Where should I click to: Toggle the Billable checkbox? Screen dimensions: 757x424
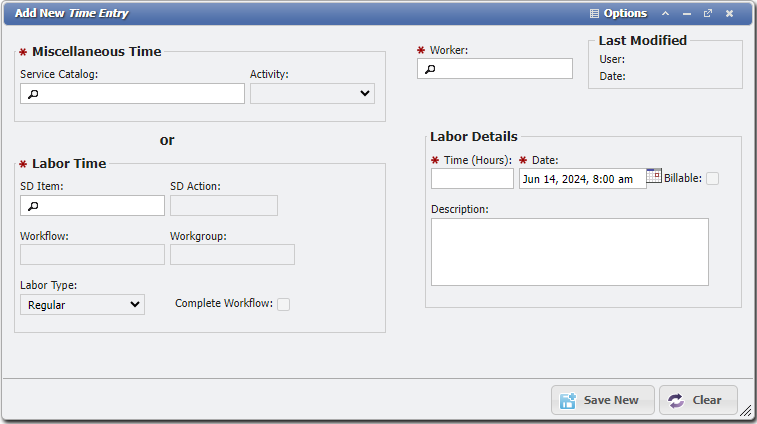712,178
